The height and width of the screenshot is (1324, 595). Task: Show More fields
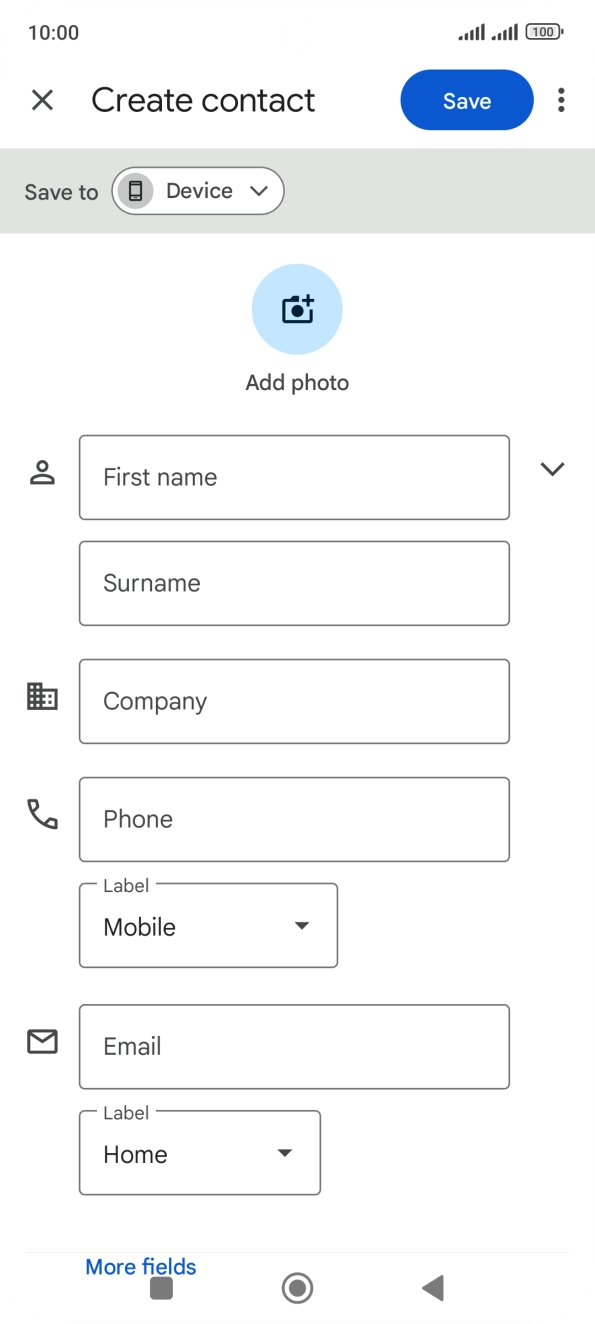(140, 1266)
